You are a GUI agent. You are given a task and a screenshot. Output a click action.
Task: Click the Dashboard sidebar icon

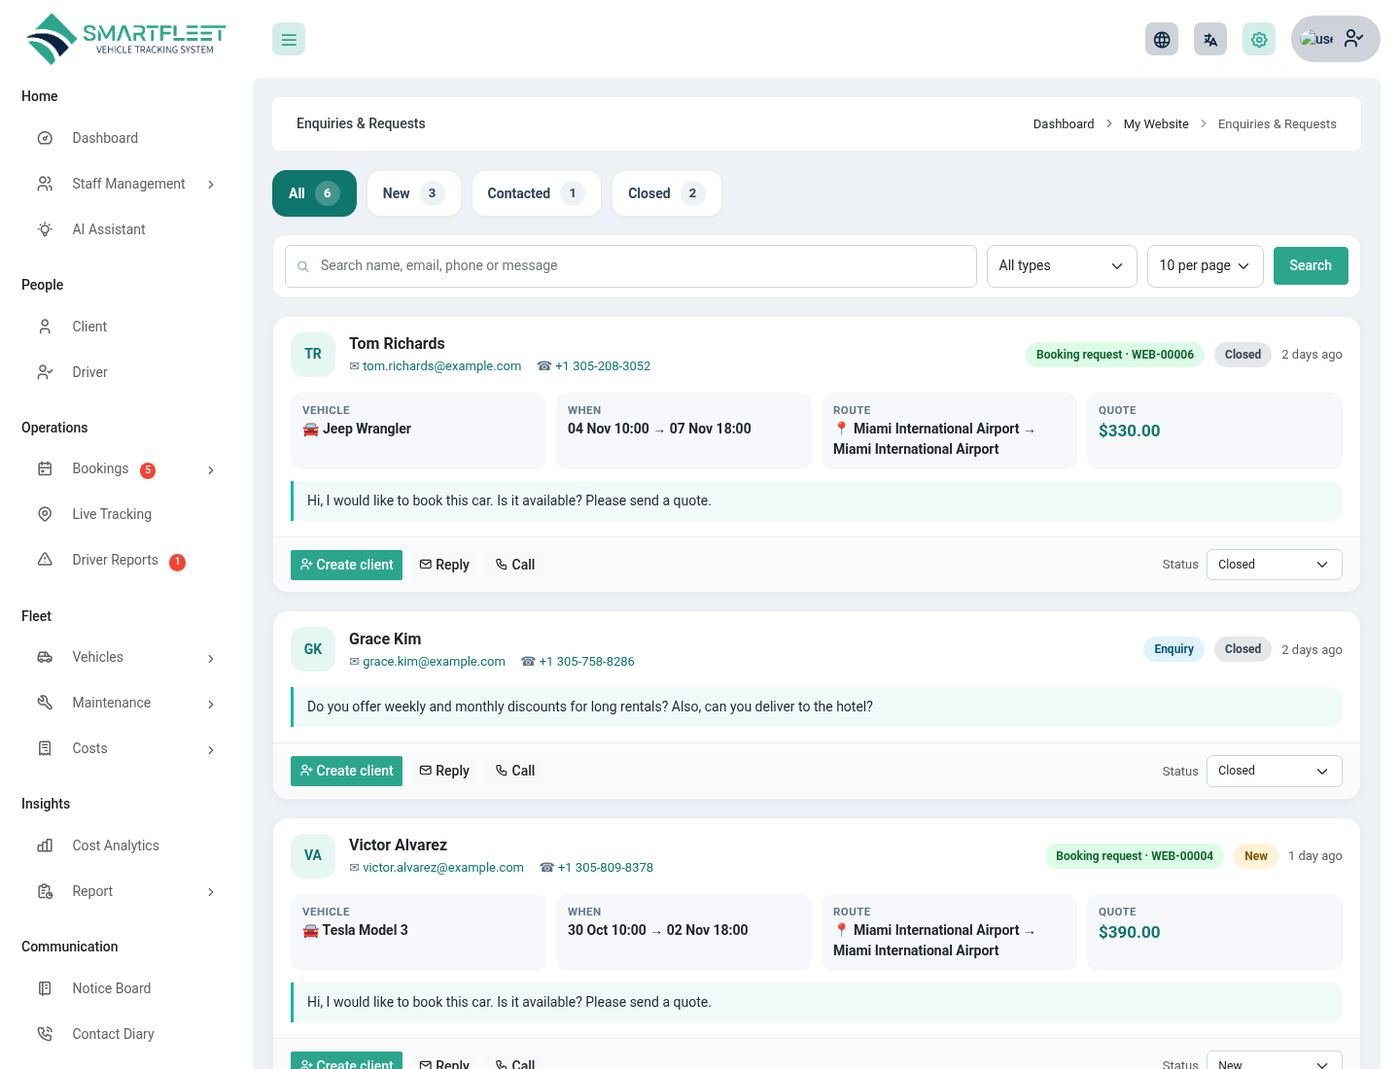45,138
